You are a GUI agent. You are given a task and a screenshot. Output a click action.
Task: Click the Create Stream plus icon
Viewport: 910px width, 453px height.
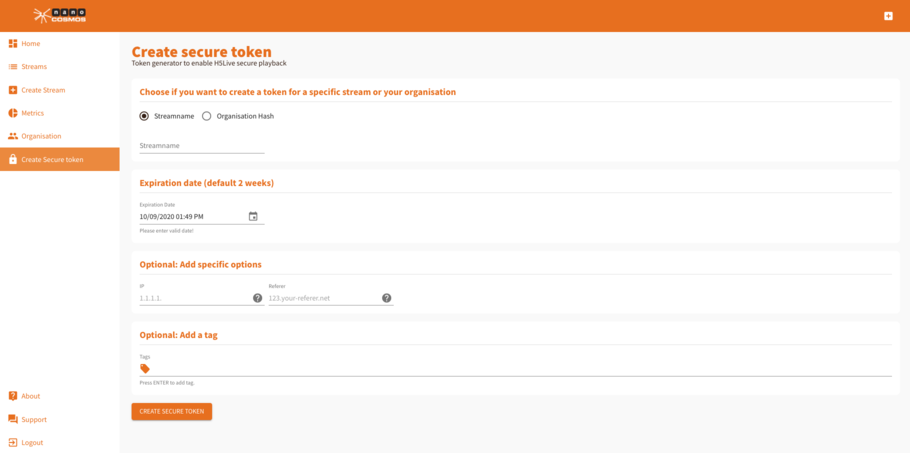click(13, 90)
